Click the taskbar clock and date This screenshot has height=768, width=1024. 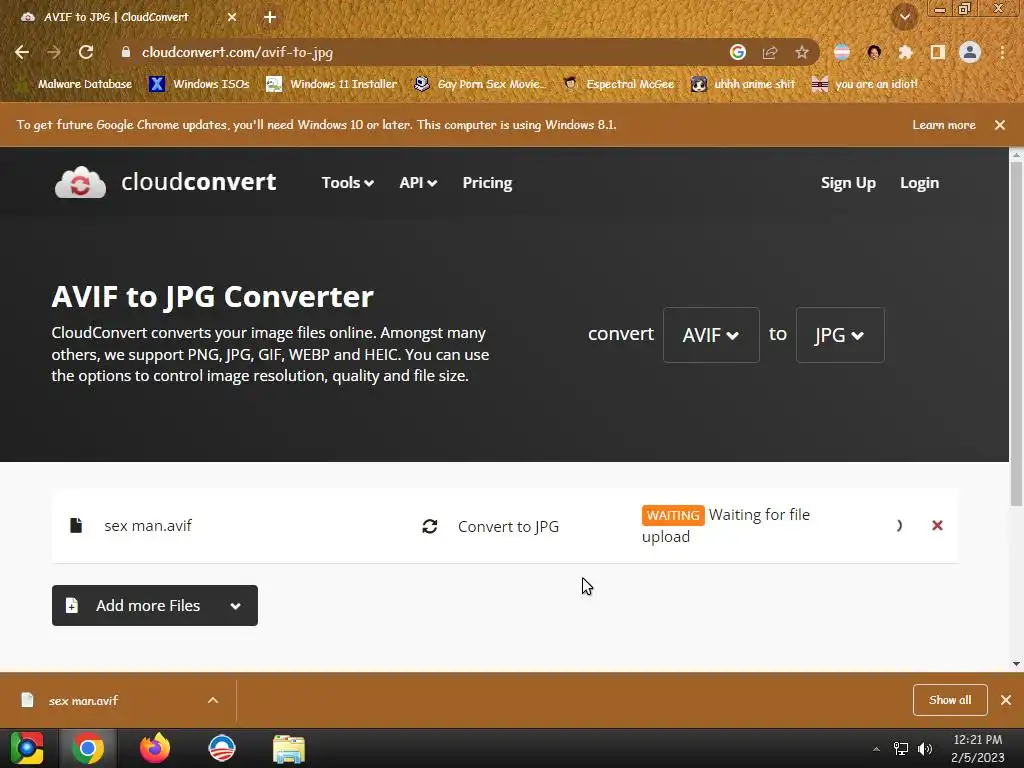[978, 749]
